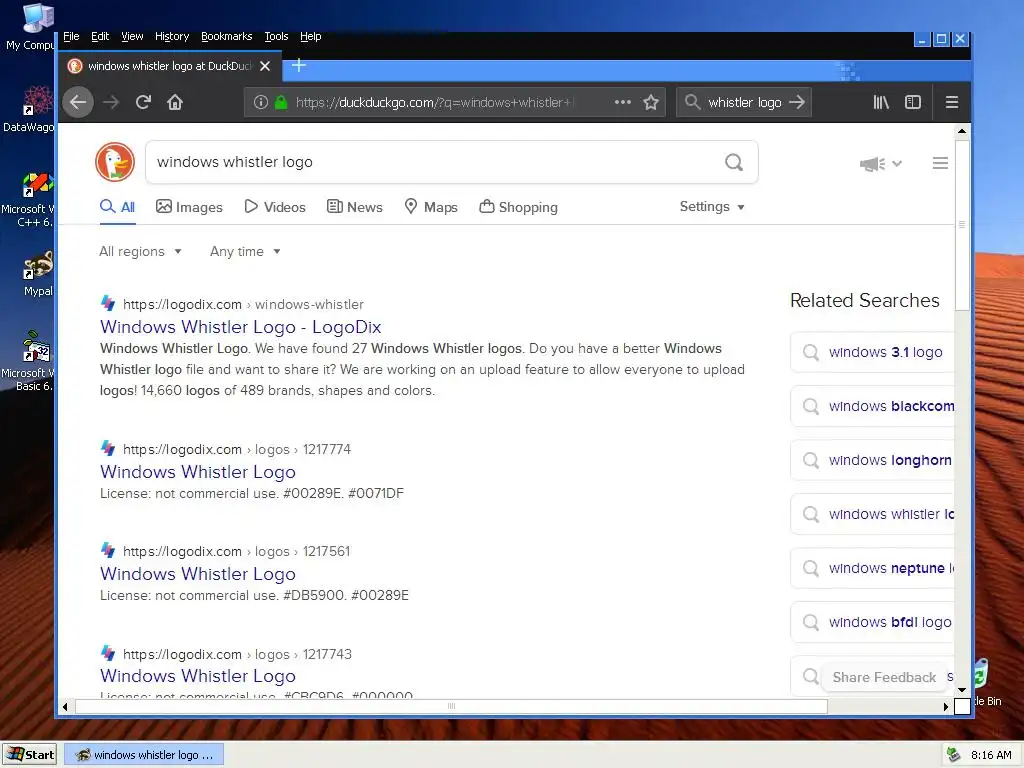The height and width of the screenshot is (768, 1024).
Task: Open the Start menu
Action: click(x=29, y=755)
